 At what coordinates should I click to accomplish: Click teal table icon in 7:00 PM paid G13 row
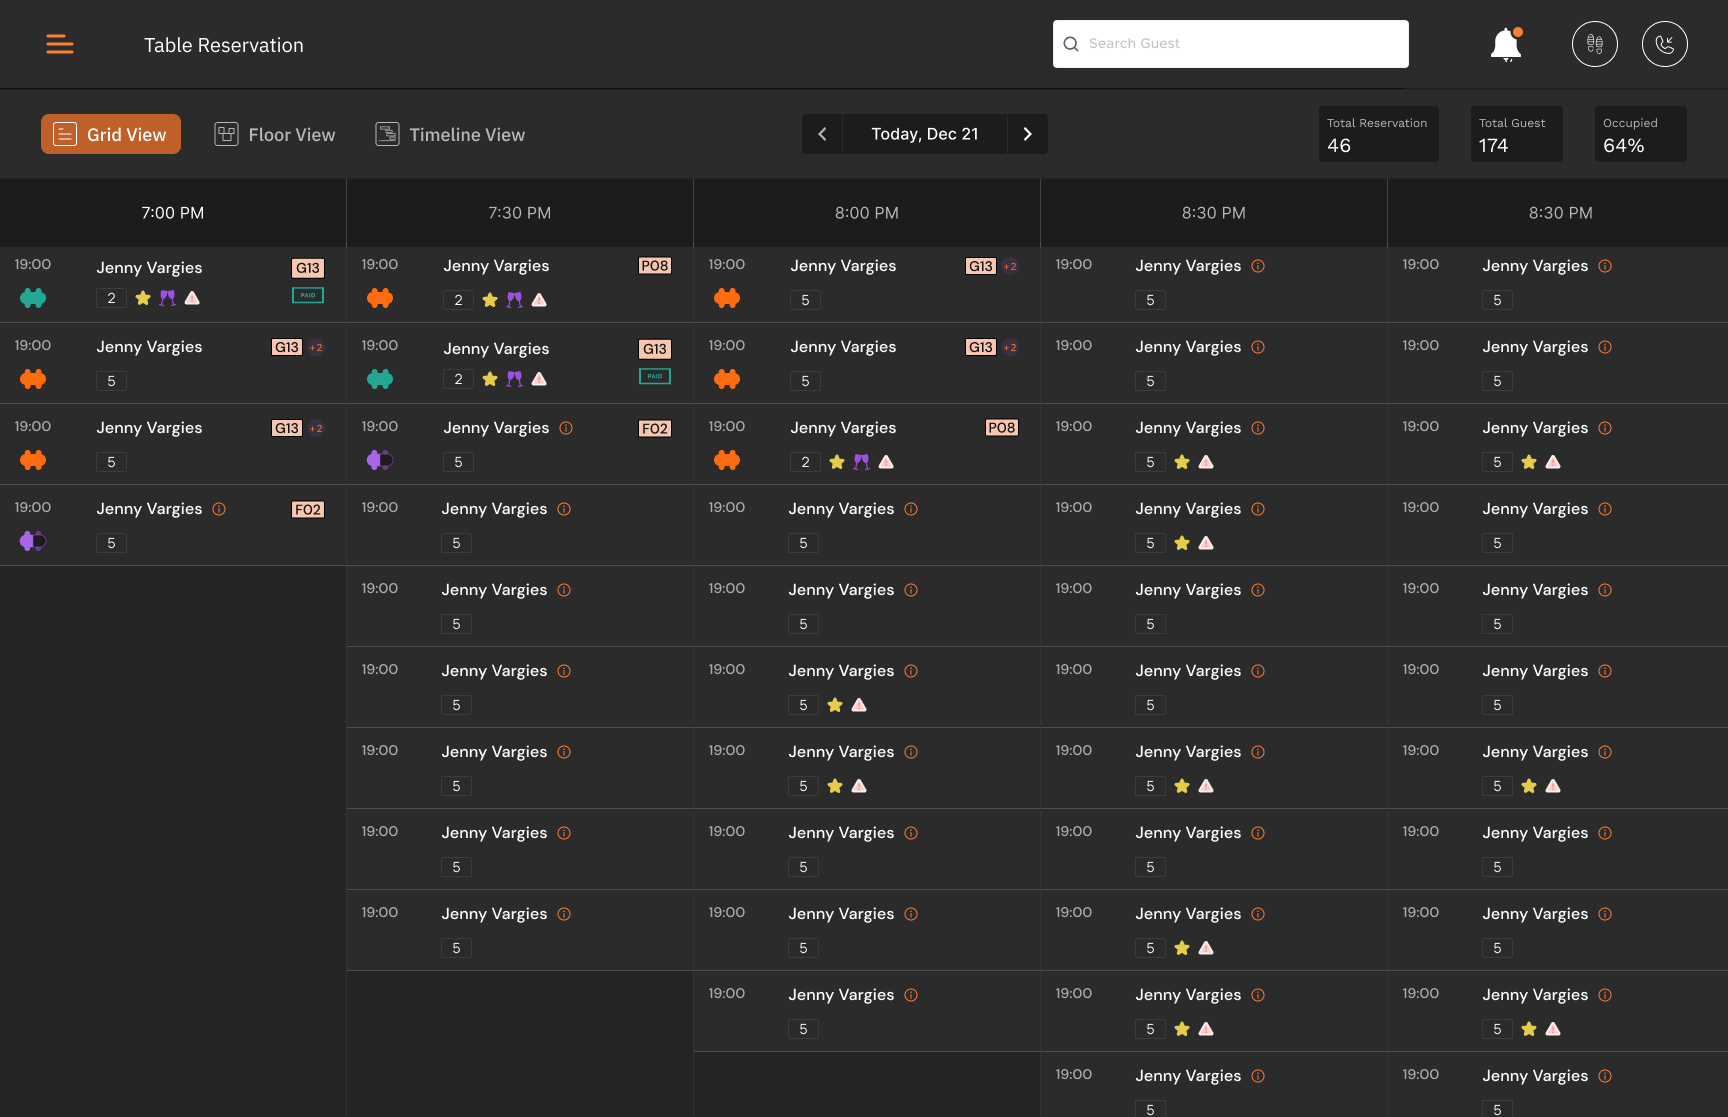pyautogui.click(x=33, y=298)
